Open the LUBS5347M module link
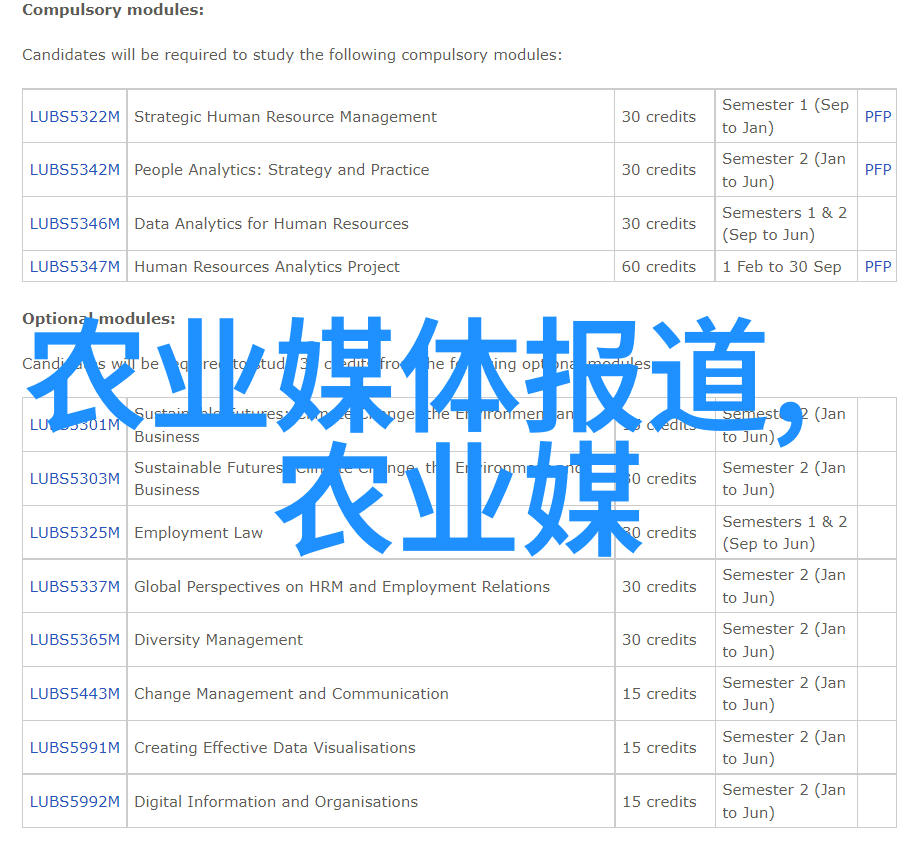This screenshot has height=845, width=916. (75, 266)
